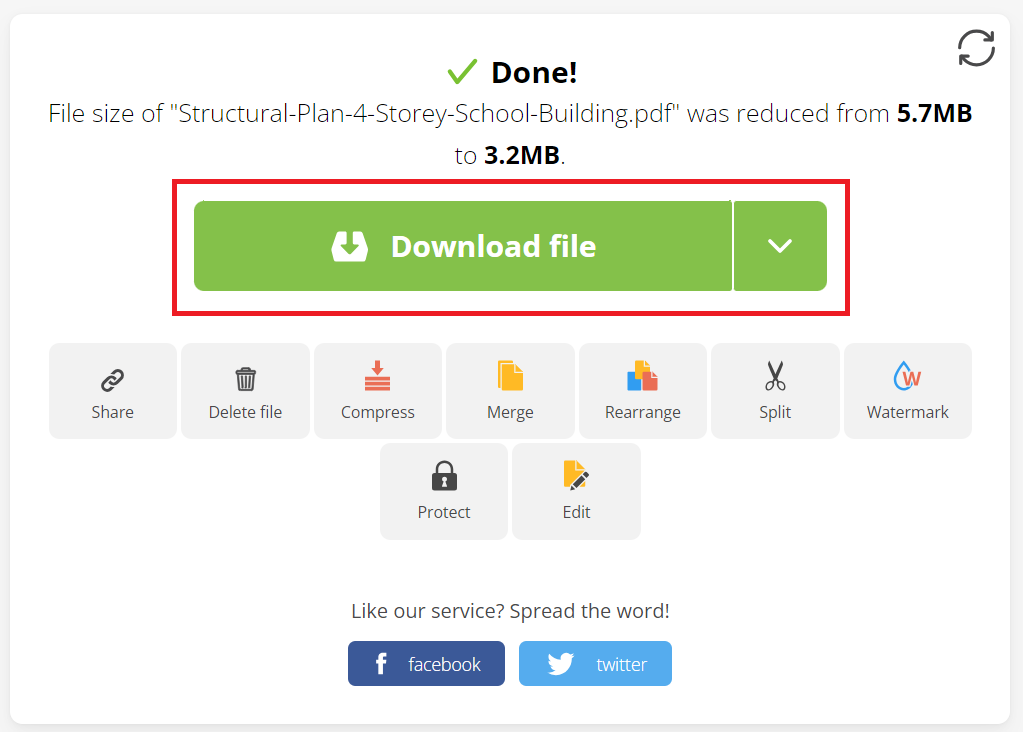Open the Merge tool
The image size is (1023, 732).
pyautogui.click(x=510, y=390)
